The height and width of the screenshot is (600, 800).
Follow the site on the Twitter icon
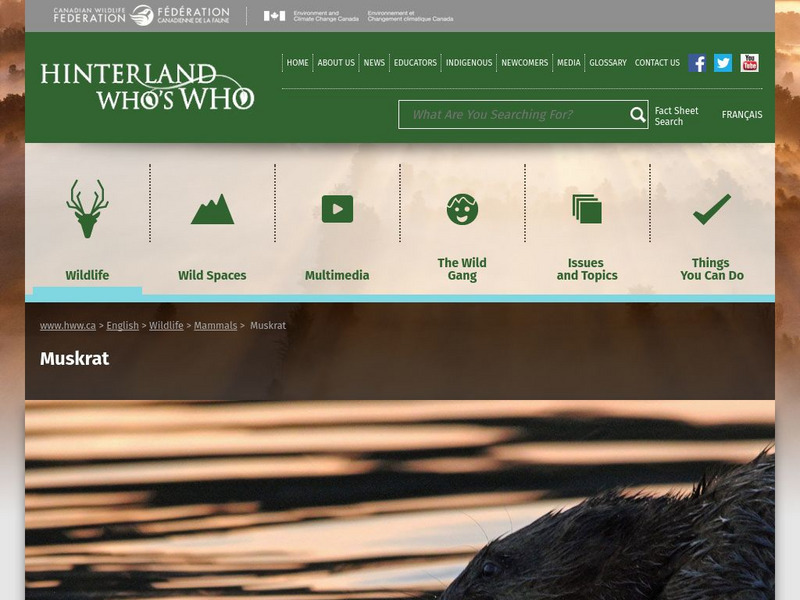click(722, 62)
